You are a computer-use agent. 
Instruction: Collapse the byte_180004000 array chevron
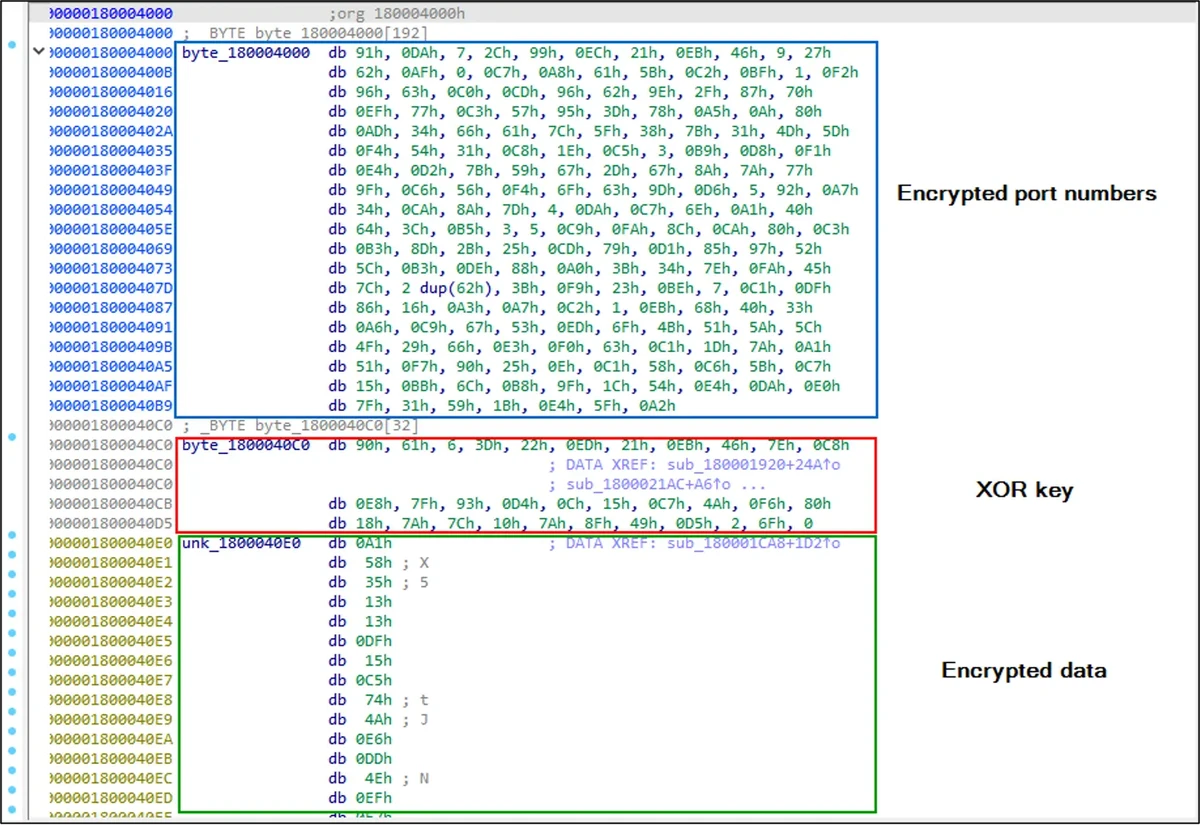tap(40, 52)
